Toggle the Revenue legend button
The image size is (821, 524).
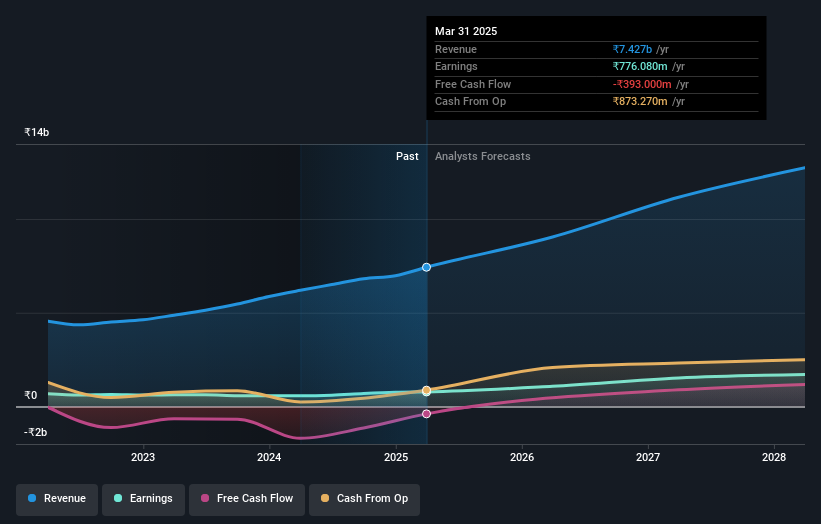point(57,498)
